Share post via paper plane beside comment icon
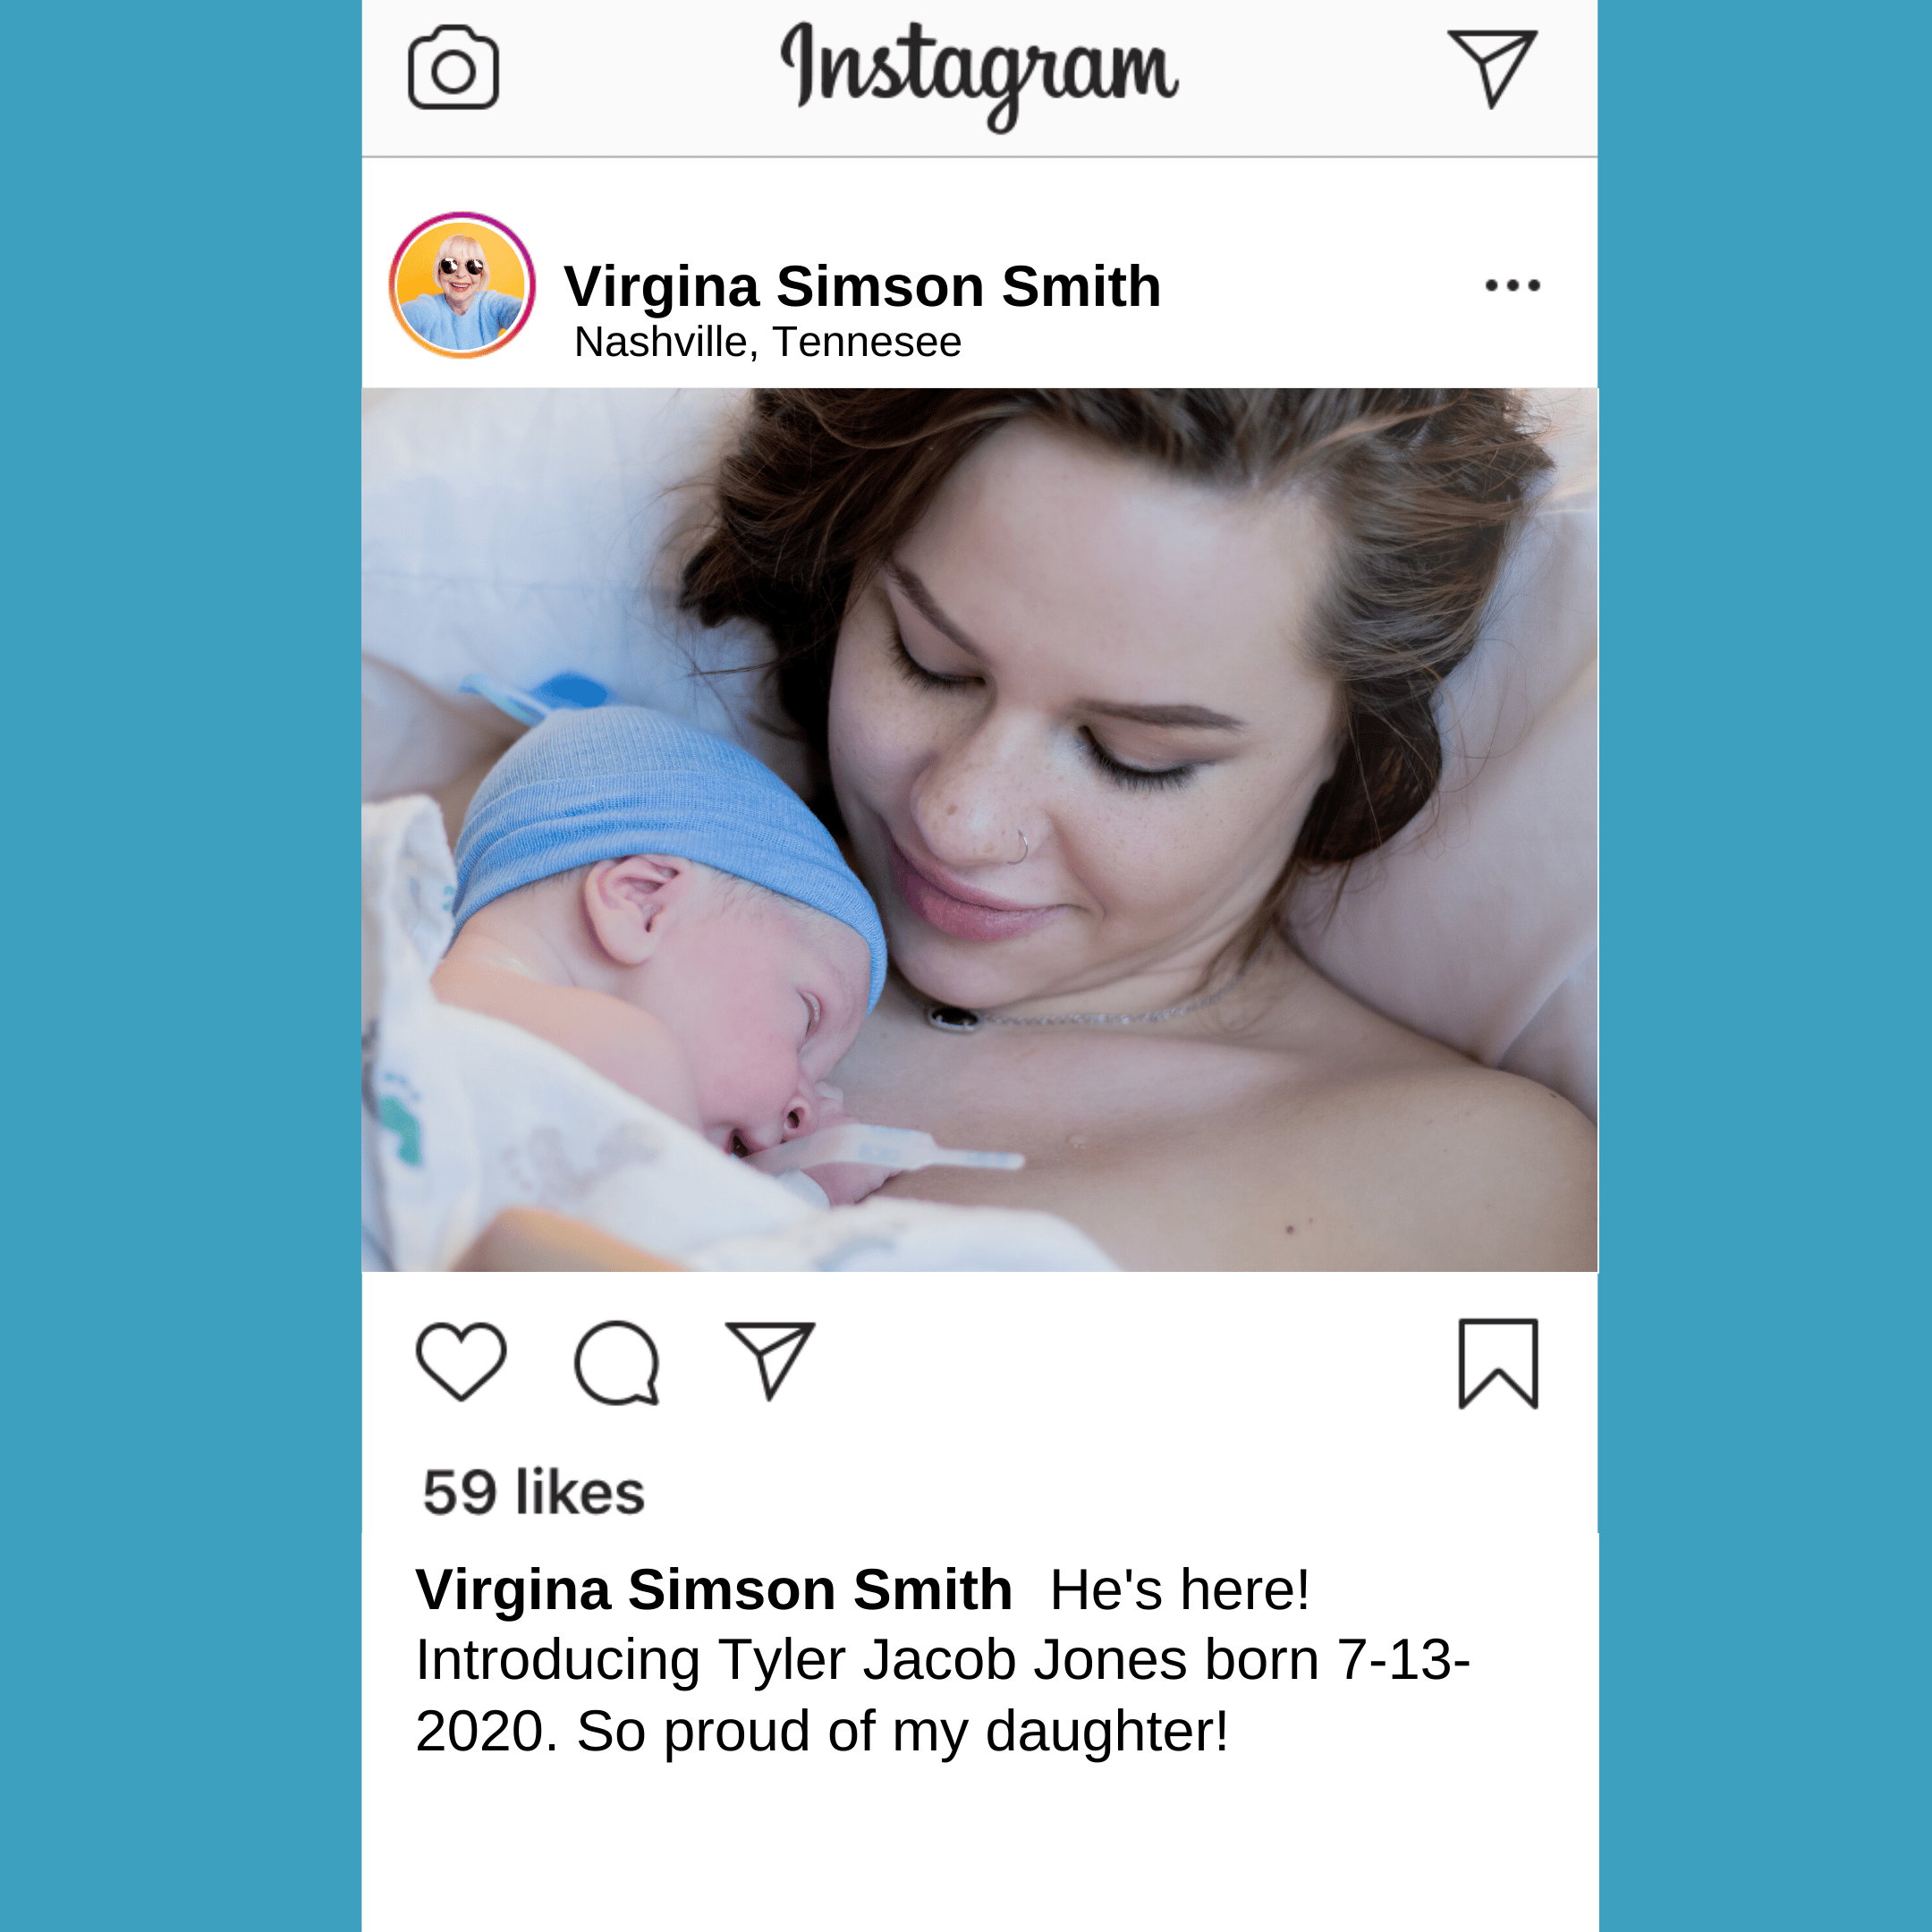 [770, 1361]
